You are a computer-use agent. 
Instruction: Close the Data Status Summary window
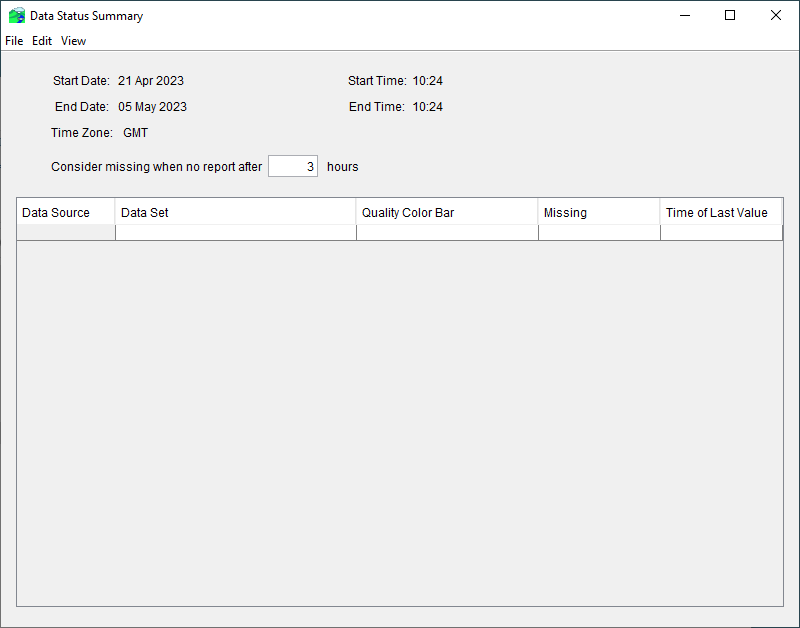point(776,15)
